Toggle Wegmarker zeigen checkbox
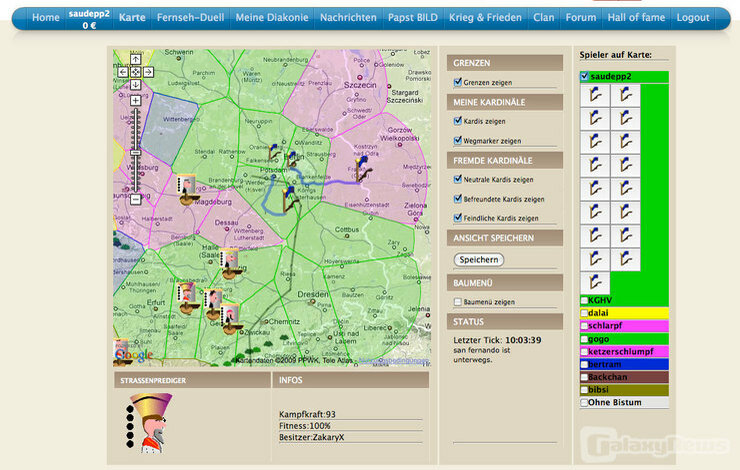The width and height of the screenshot is (740, 470). (457, 140)
